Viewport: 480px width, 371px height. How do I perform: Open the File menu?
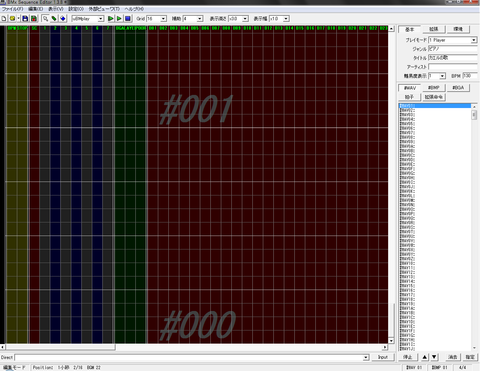(13, 9)
